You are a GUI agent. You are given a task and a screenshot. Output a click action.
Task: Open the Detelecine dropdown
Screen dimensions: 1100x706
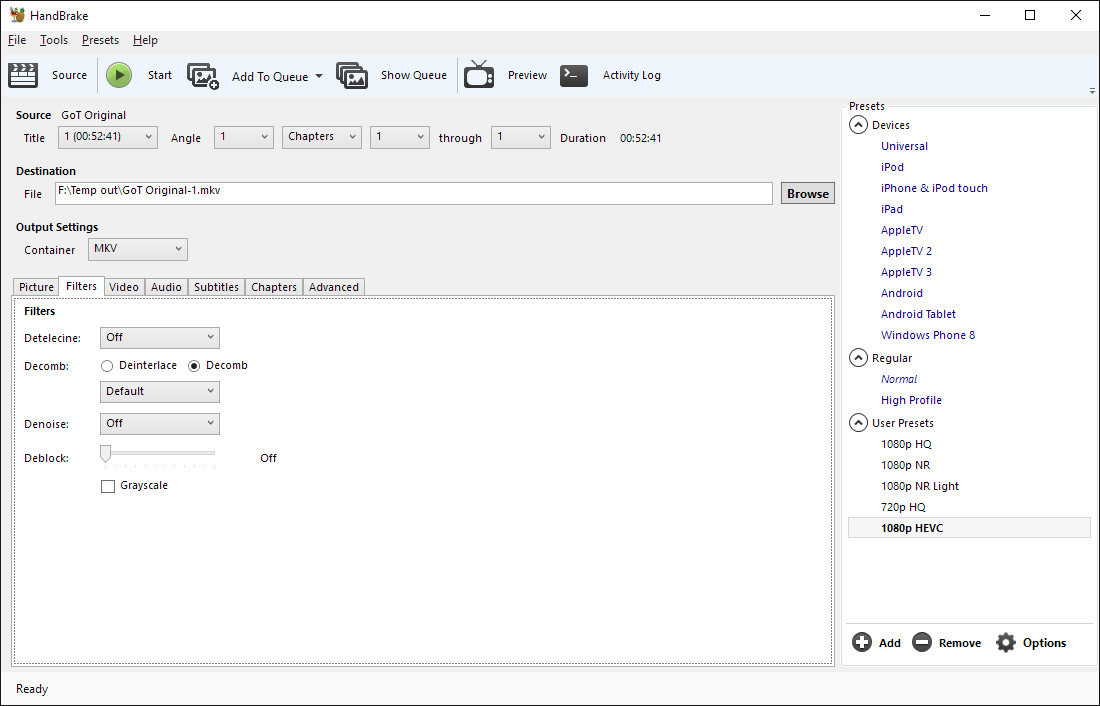[x=159, y=338]
